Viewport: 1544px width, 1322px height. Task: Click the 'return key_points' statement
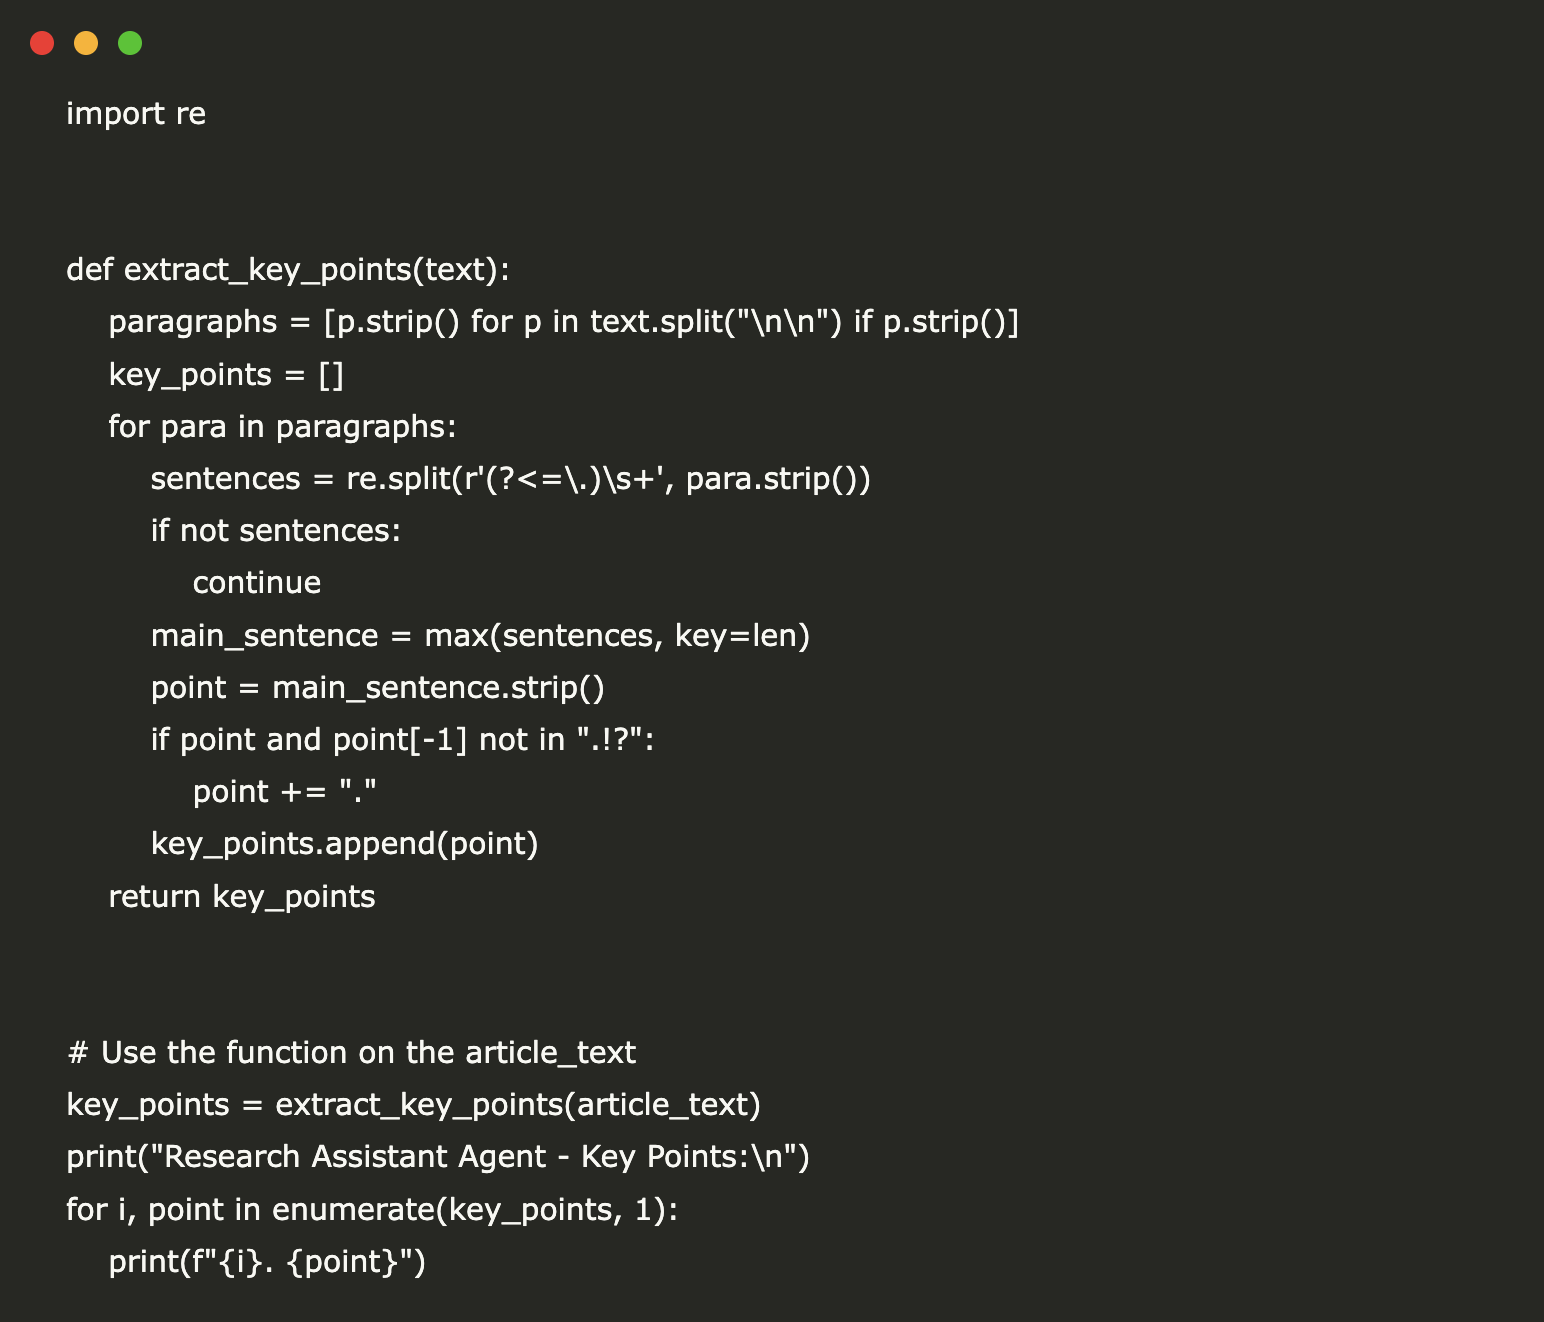pos(241,897)
